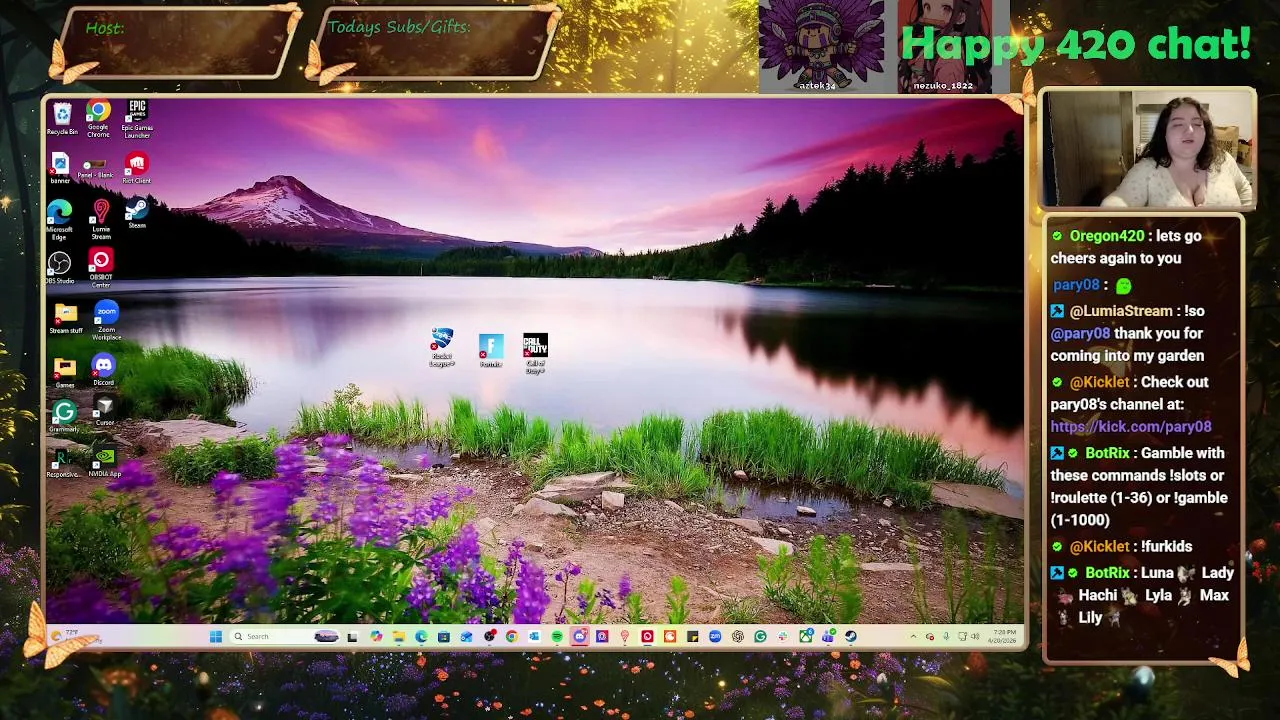
Task: Click the tray microphone icon
Action: pos(946,636)
